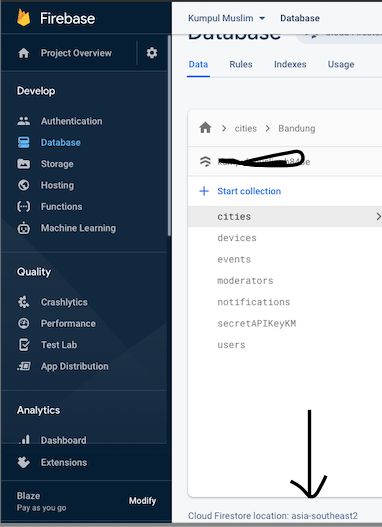Click the Storage folder icon
382x527 pixels.
[24, 164]
